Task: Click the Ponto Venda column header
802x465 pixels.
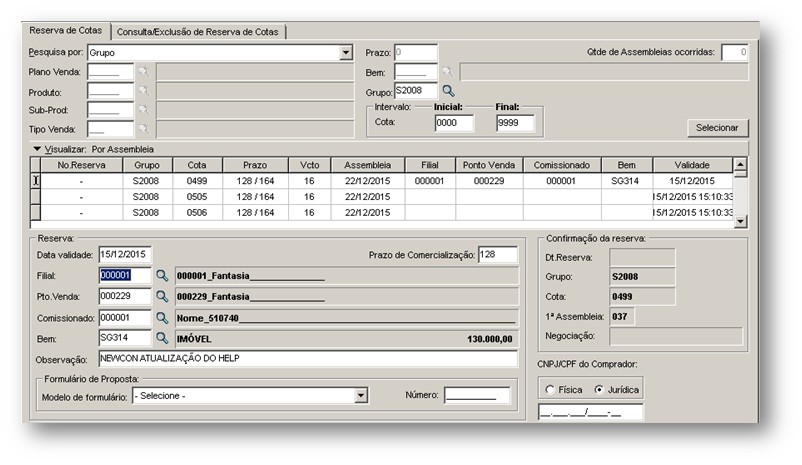Action: [x=489, y=165]
